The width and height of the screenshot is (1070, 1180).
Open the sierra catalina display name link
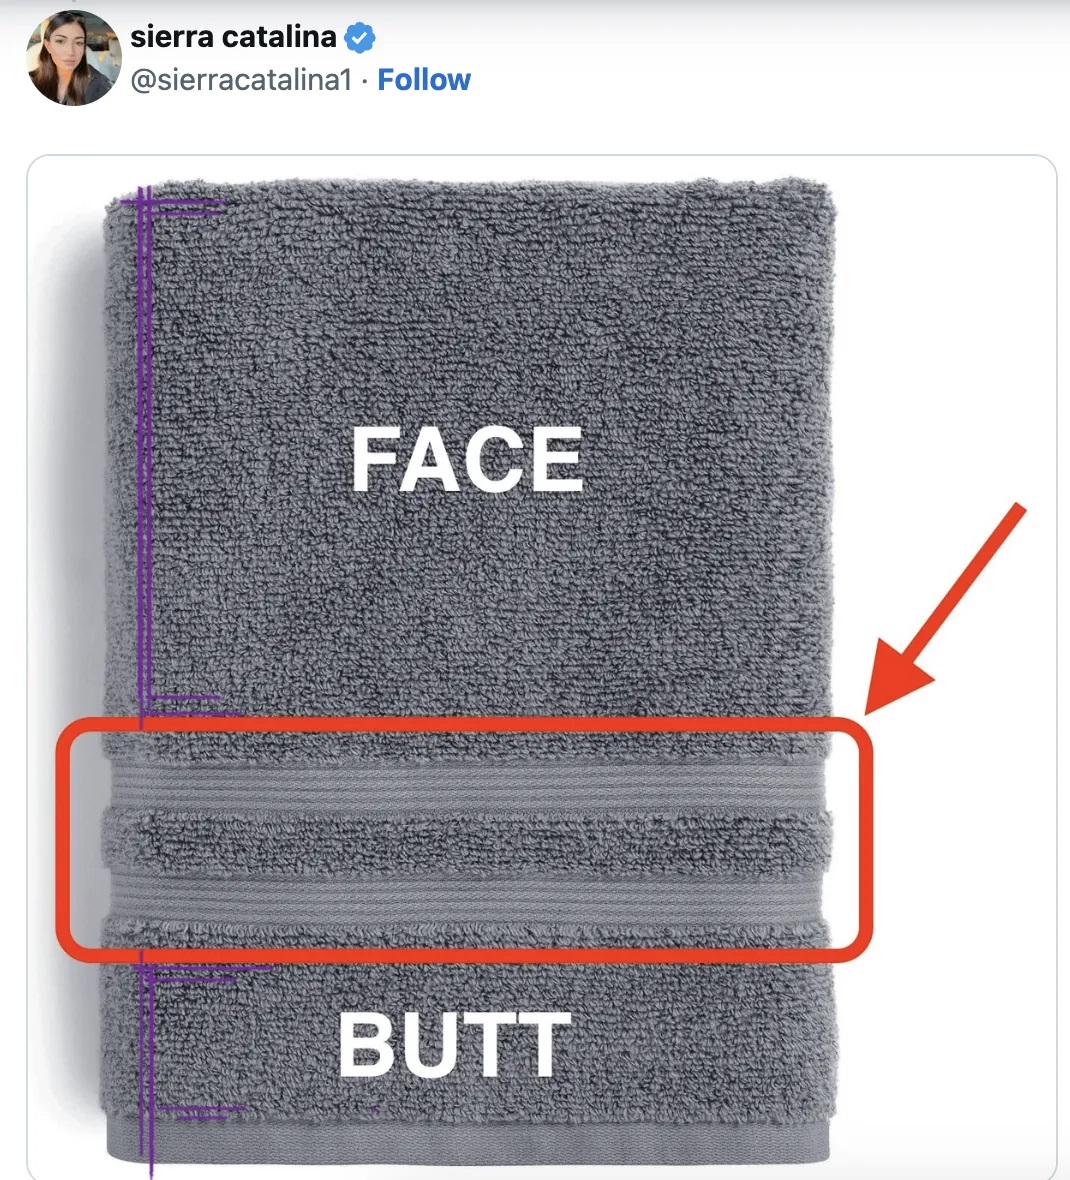[233, 37]
